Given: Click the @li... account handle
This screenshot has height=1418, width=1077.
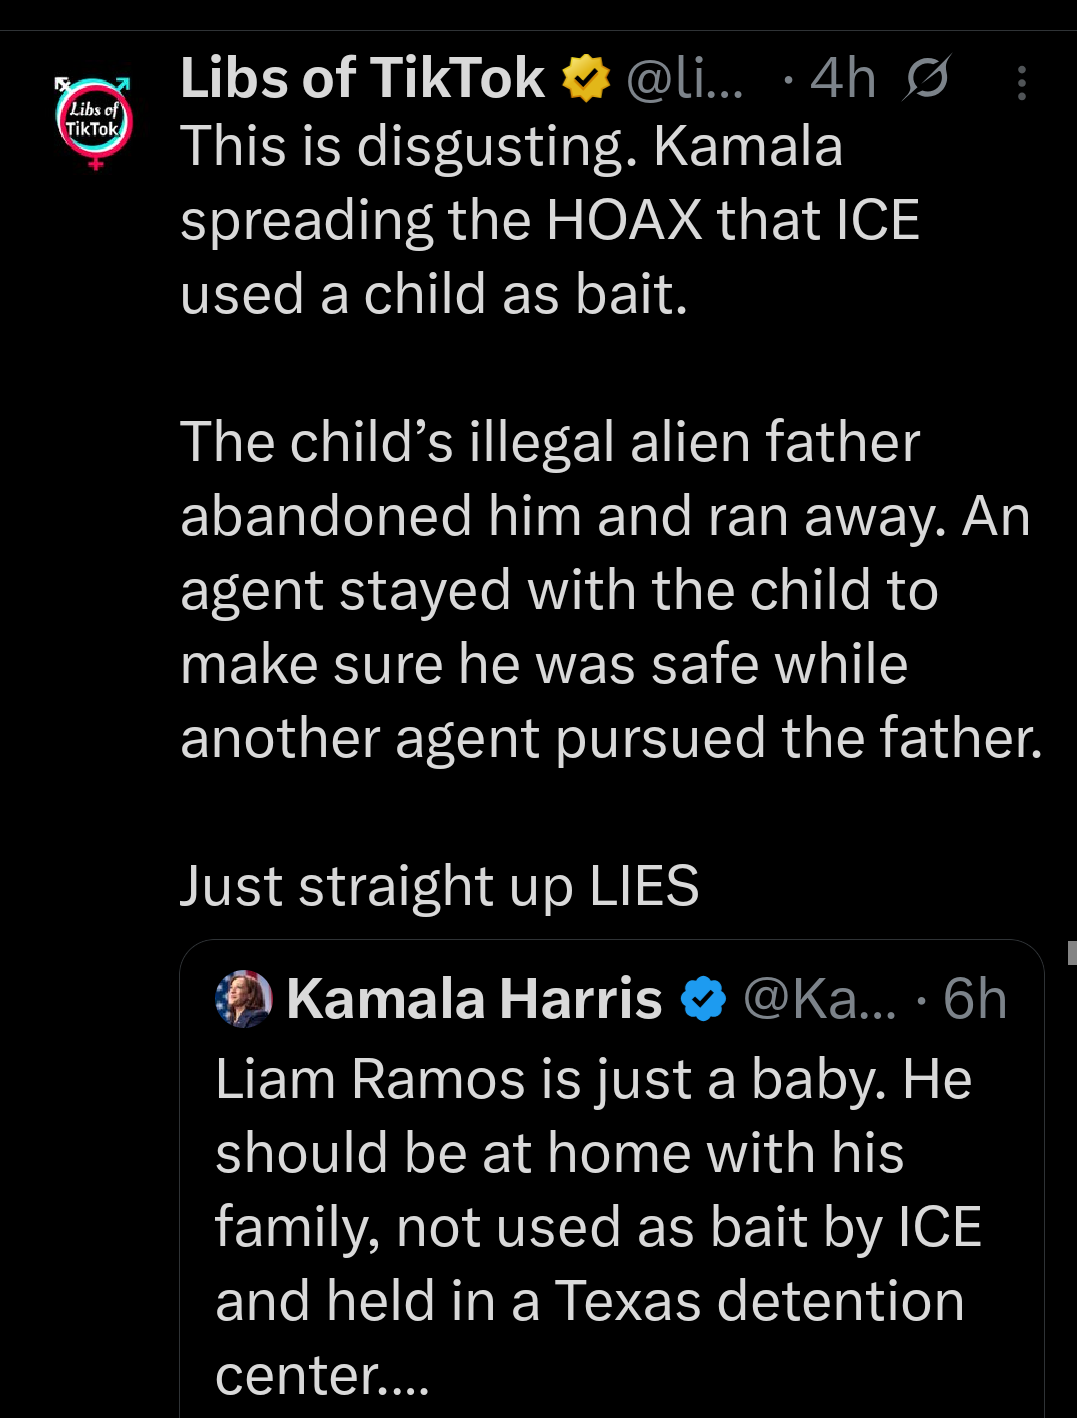Looking at the screenshot, I should click(x=685, y=79).
